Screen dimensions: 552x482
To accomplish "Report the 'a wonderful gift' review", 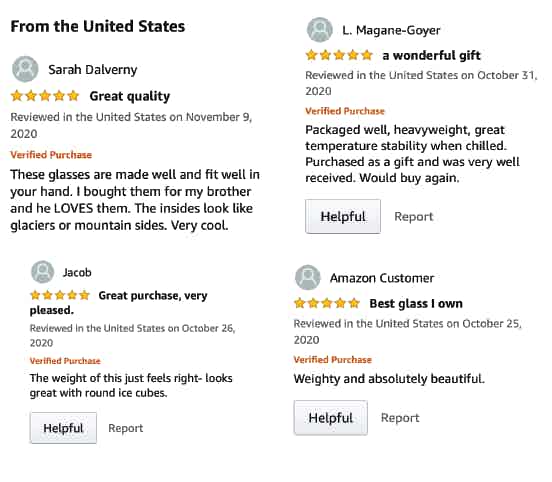I will tap(414, 216).
